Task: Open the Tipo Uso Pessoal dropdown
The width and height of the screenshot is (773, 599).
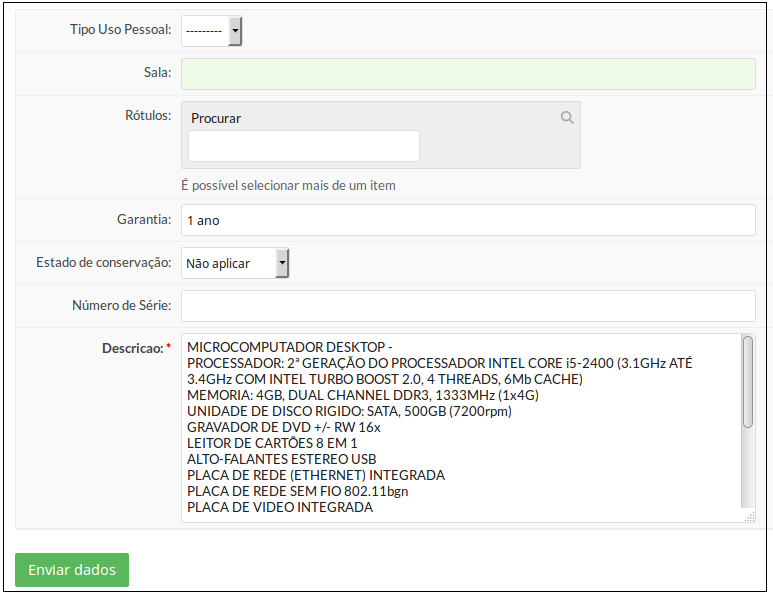Action: pyautogui.click(x=211, y=31)
